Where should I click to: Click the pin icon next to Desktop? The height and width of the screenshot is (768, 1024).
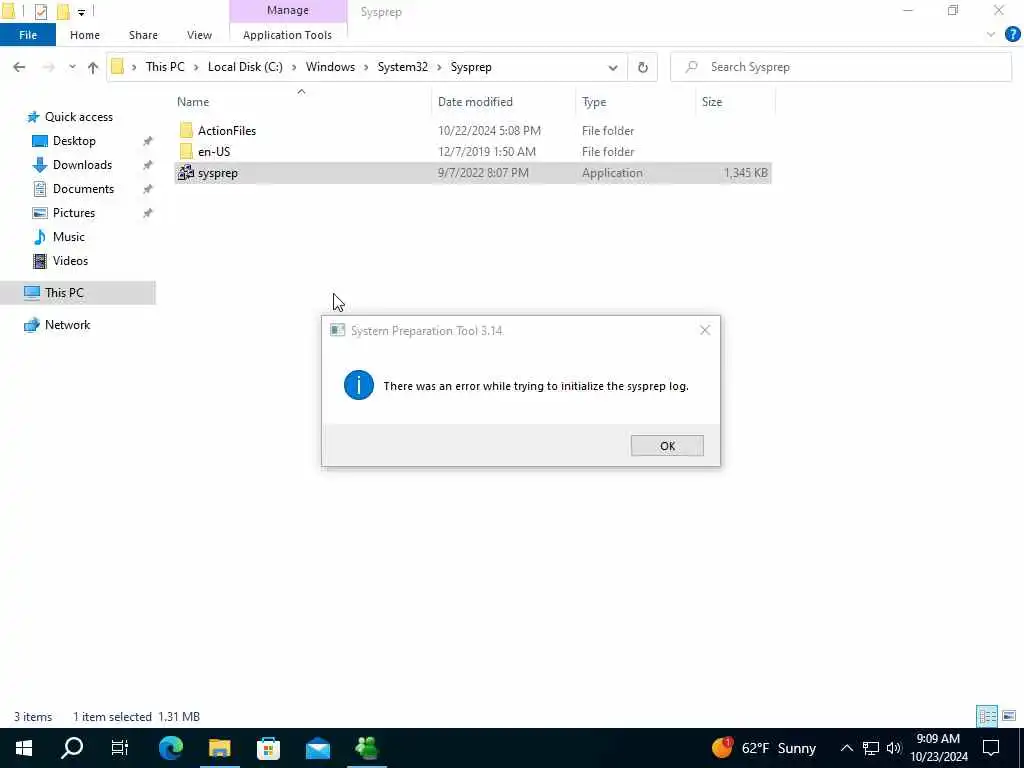(148, 141)
